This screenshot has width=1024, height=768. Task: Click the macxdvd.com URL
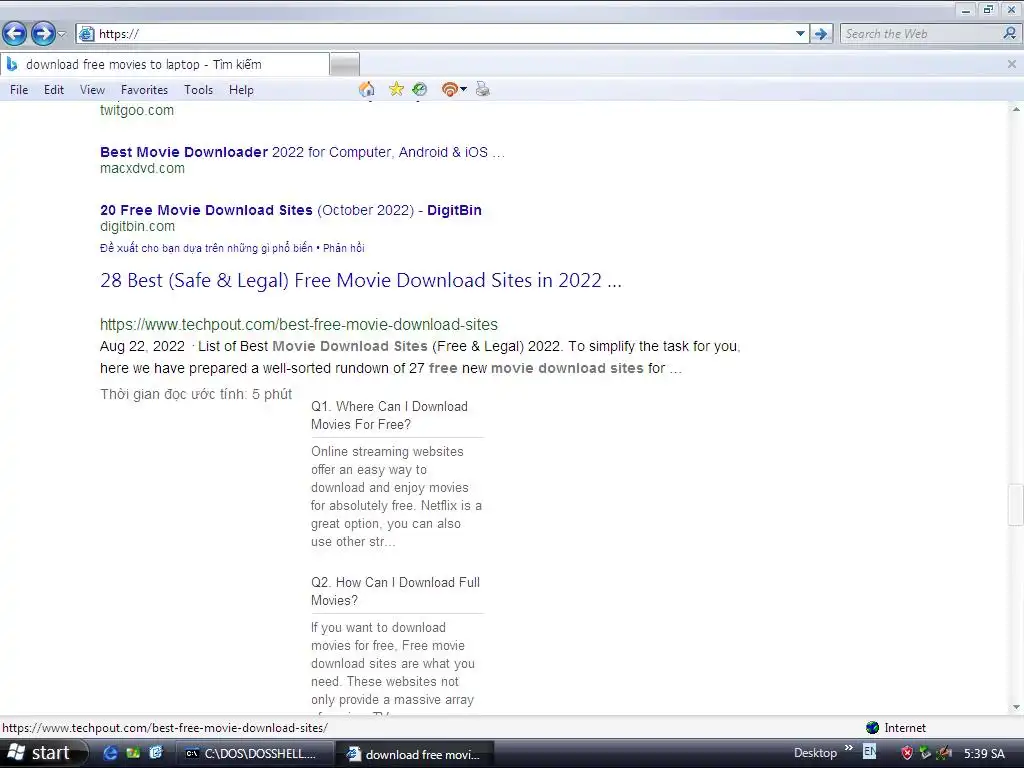[x=142, y=168]
